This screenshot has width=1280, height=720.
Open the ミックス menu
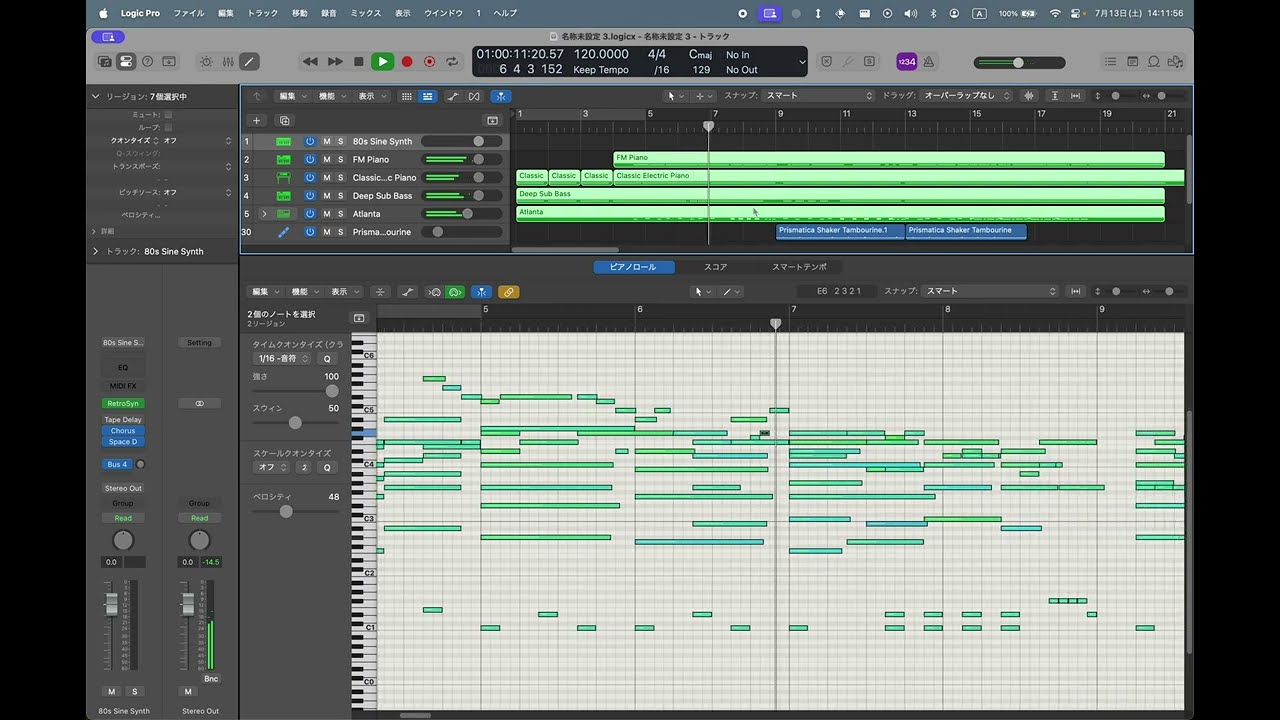(x=365, y=13)
